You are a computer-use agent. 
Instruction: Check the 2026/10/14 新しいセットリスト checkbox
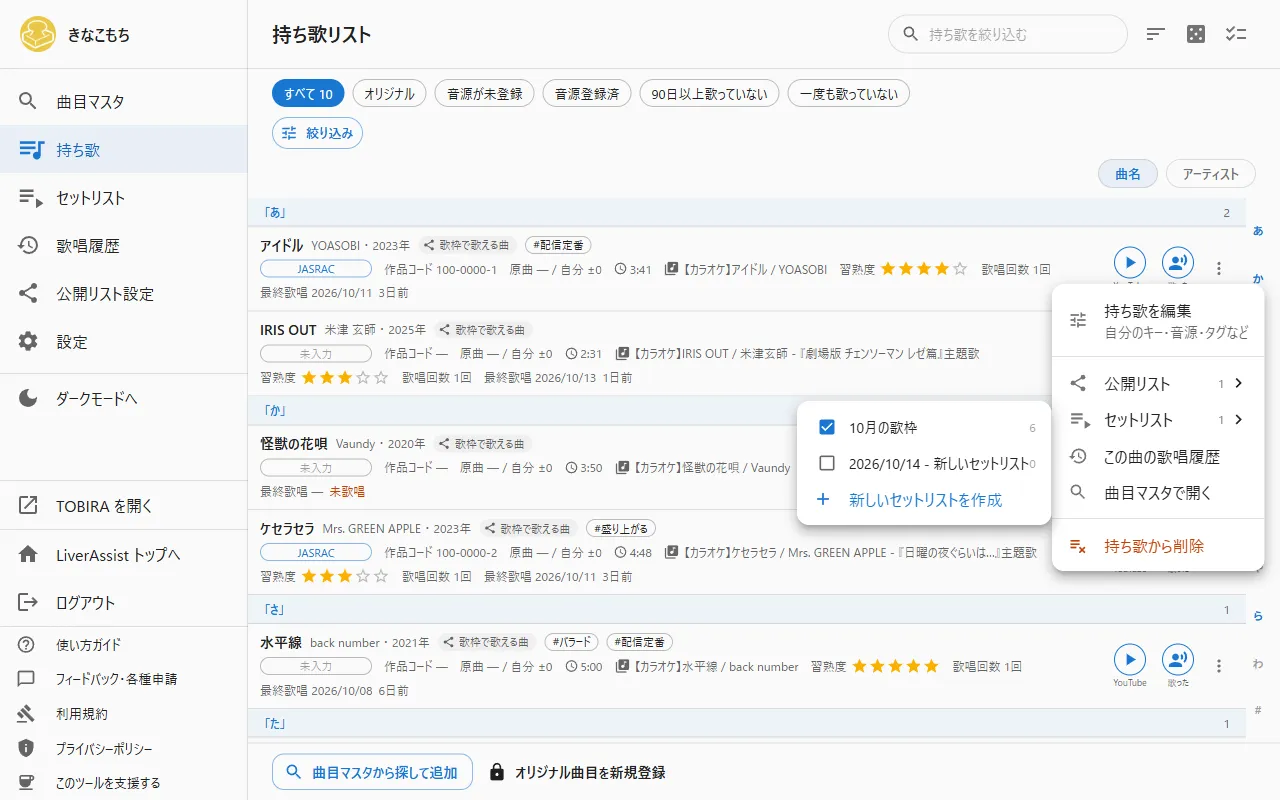pos(827,463)
